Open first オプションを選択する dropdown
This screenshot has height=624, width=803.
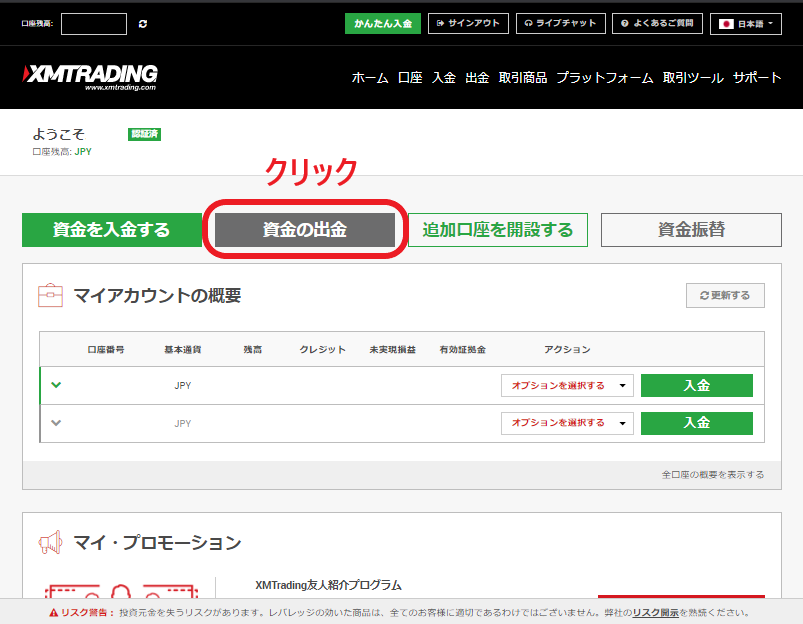click(x=567, y=385)
